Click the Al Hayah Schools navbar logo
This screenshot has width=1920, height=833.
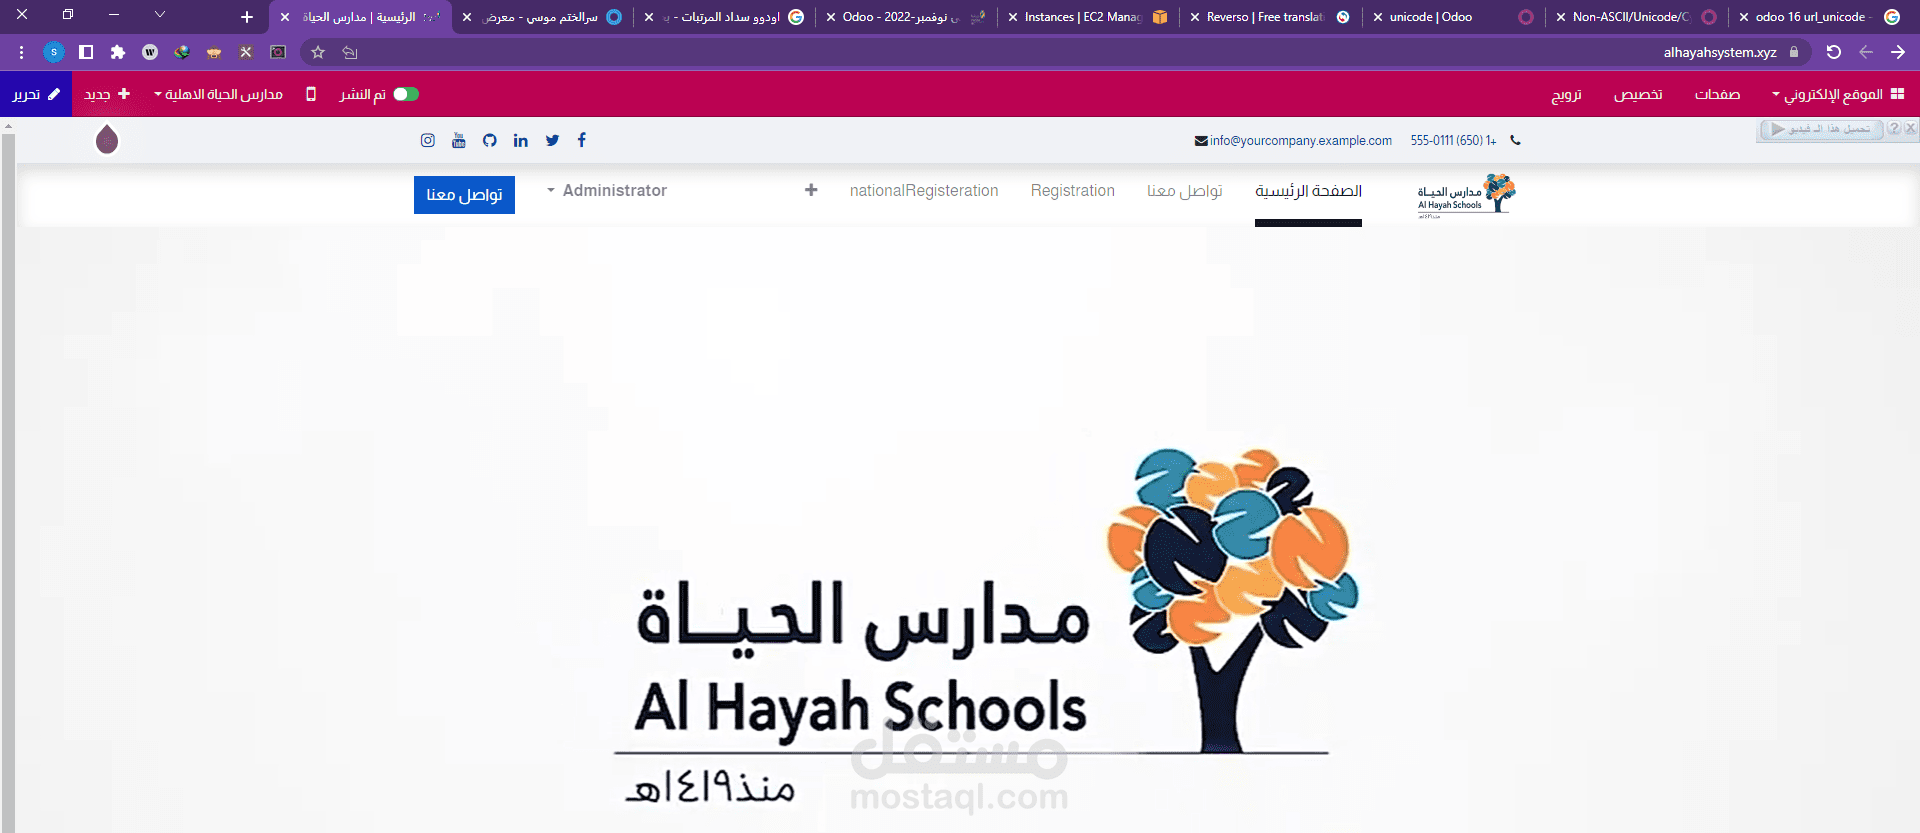coord(1466,195)
